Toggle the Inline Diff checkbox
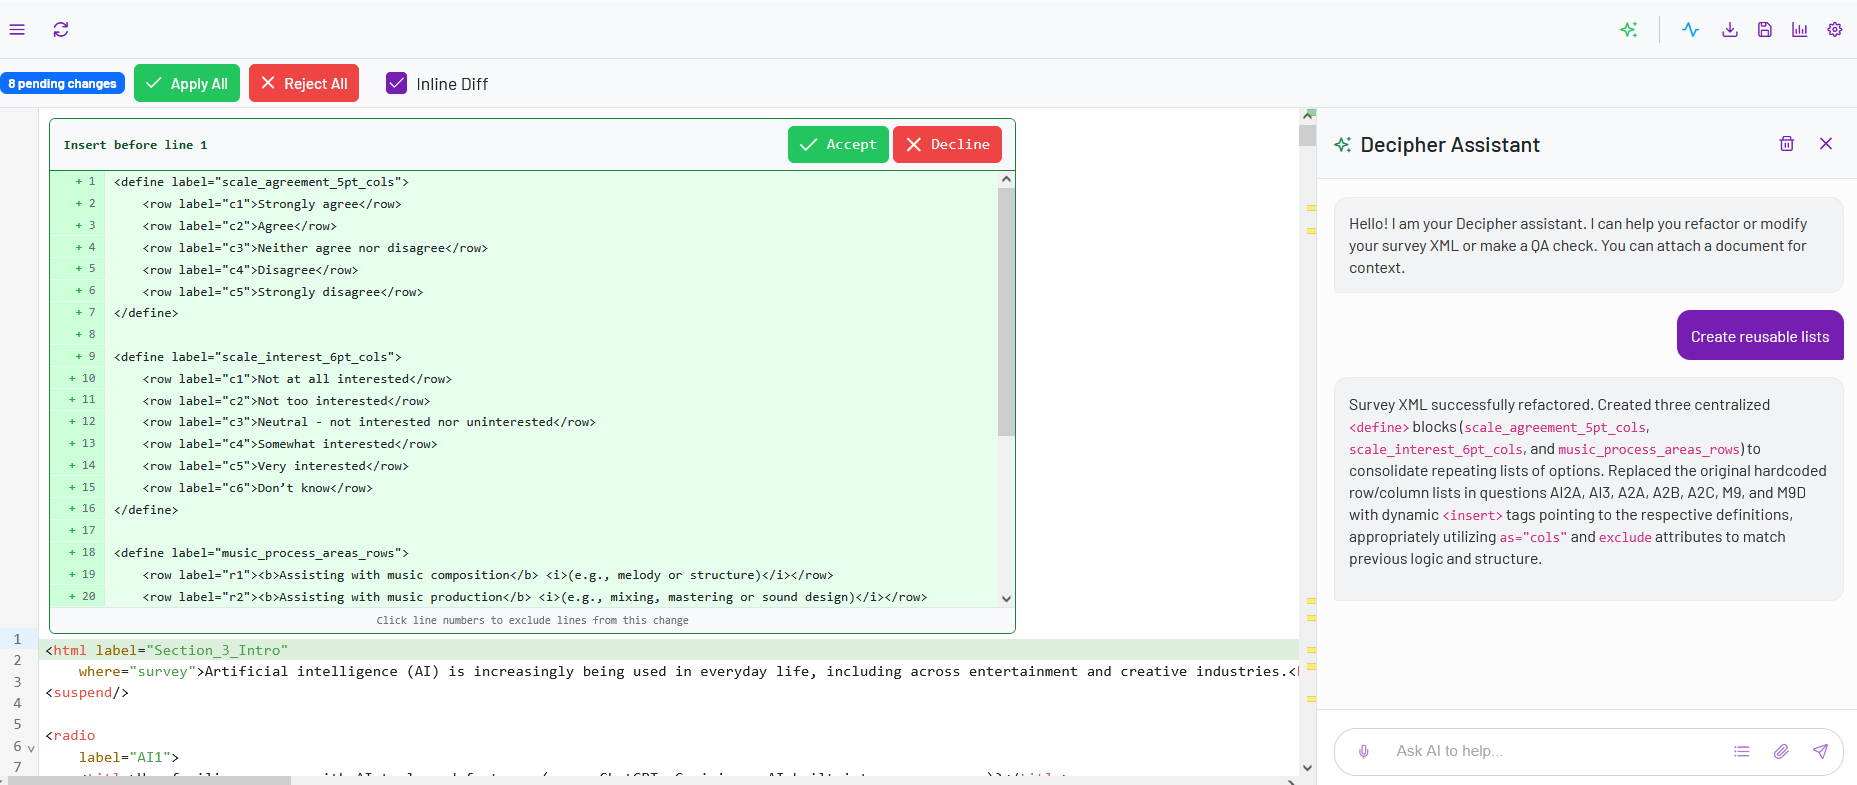The height and width of the screenshot is (785, 1857). 397,83
